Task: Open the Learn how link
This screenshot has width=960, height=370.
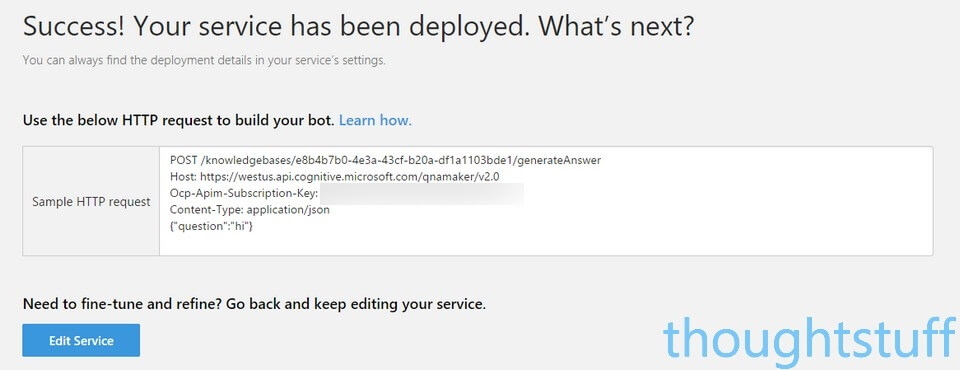Action: click(x=375, y=120)
